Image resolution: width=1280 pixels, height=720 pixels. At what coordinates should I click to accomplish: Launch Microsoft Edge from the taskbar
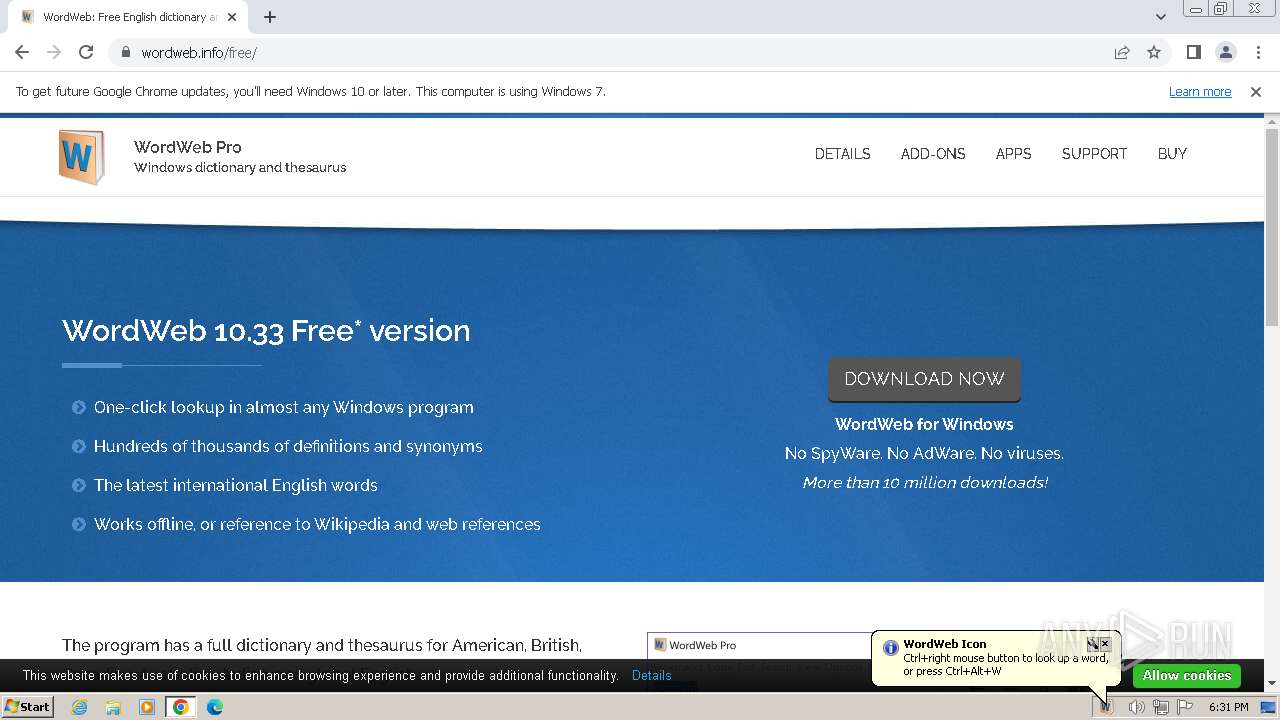(x=215, y=707)
